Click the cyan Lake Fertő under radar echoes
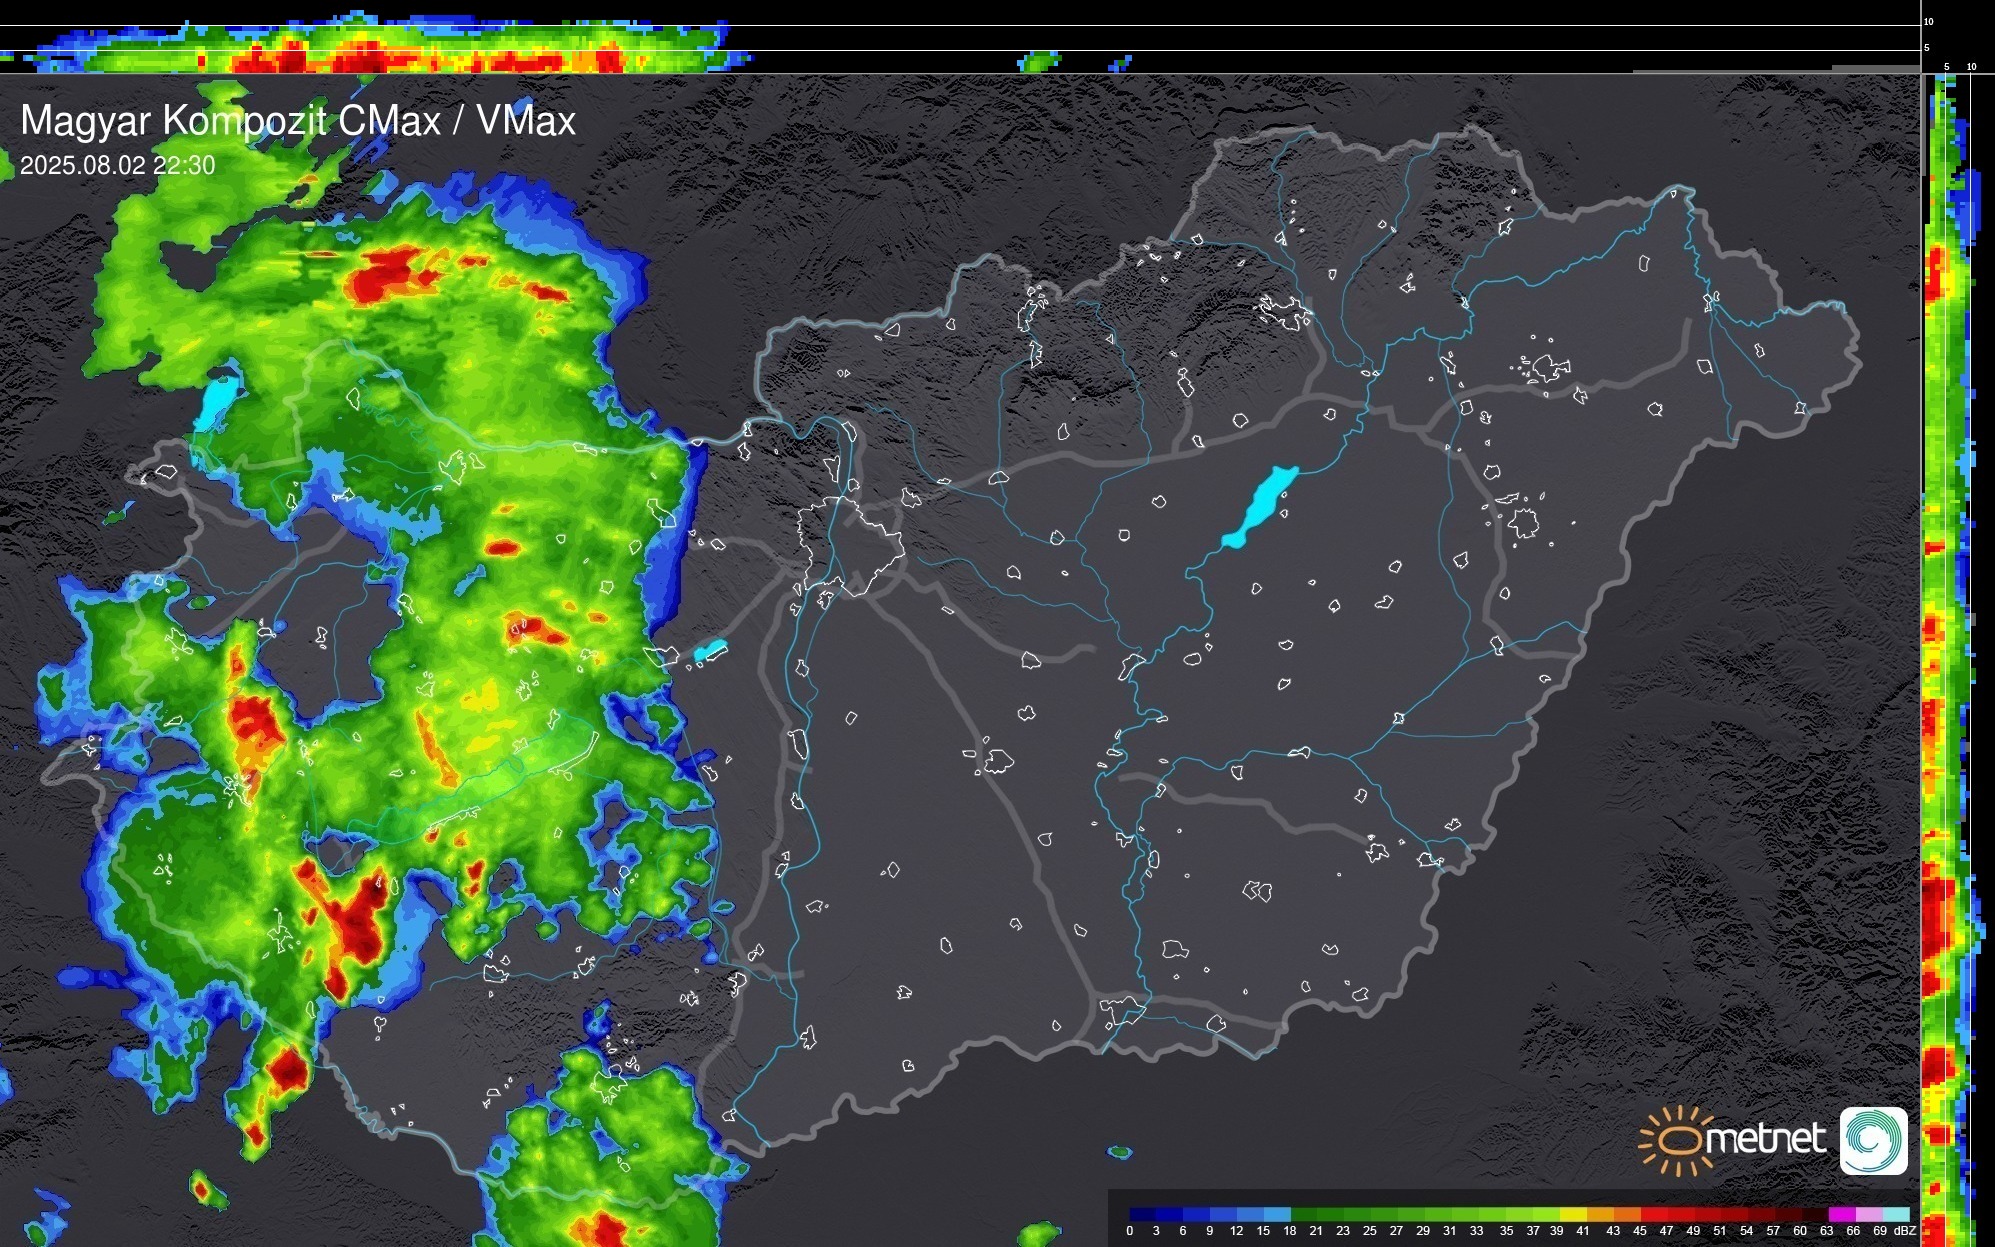1995x1247 pixels. [216, 402]
